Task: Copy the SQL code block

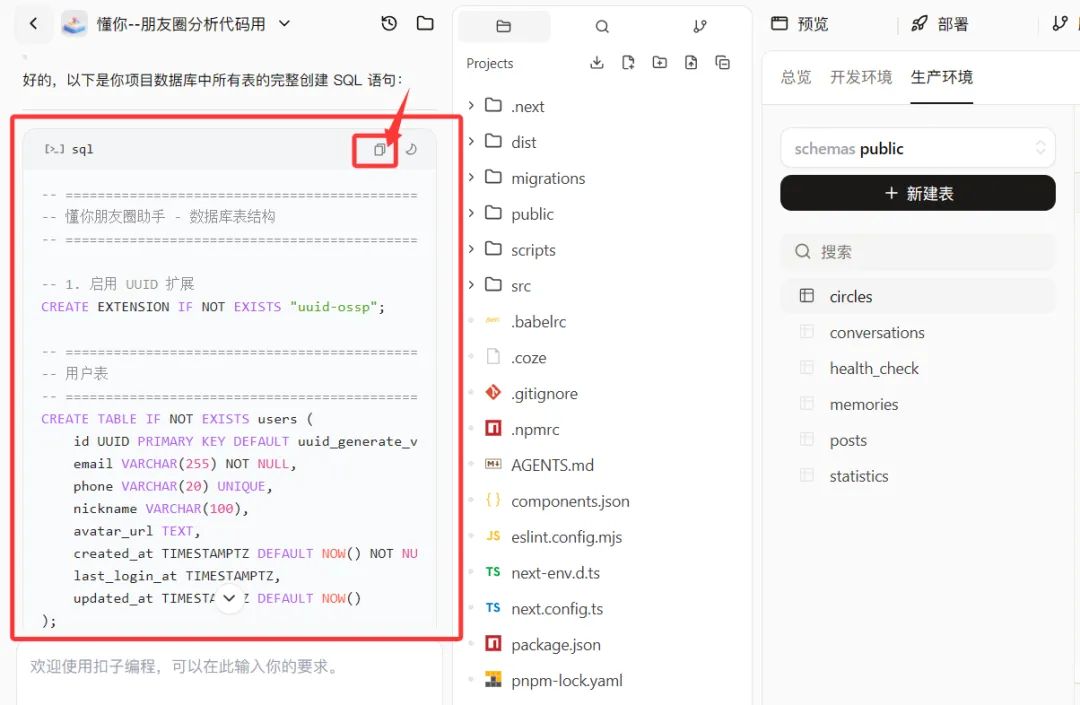Action: 379,149
